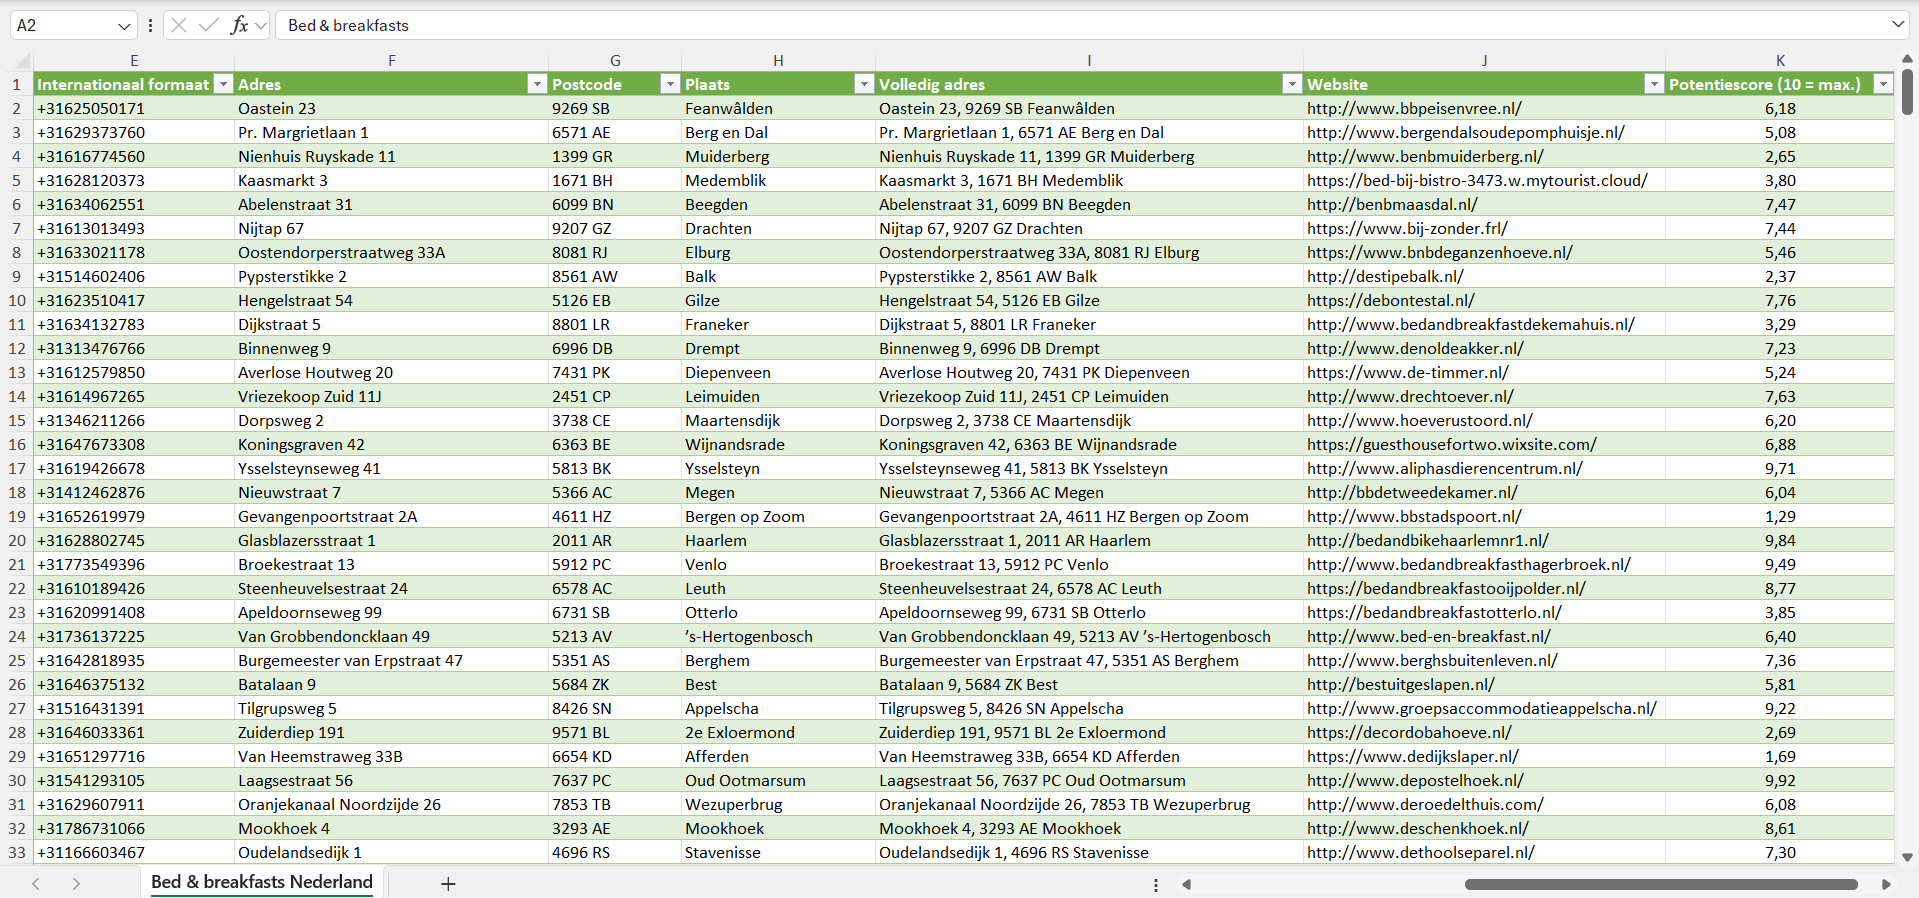
Task: Click the formula bar input field
Action: [x=1080, y=25]
